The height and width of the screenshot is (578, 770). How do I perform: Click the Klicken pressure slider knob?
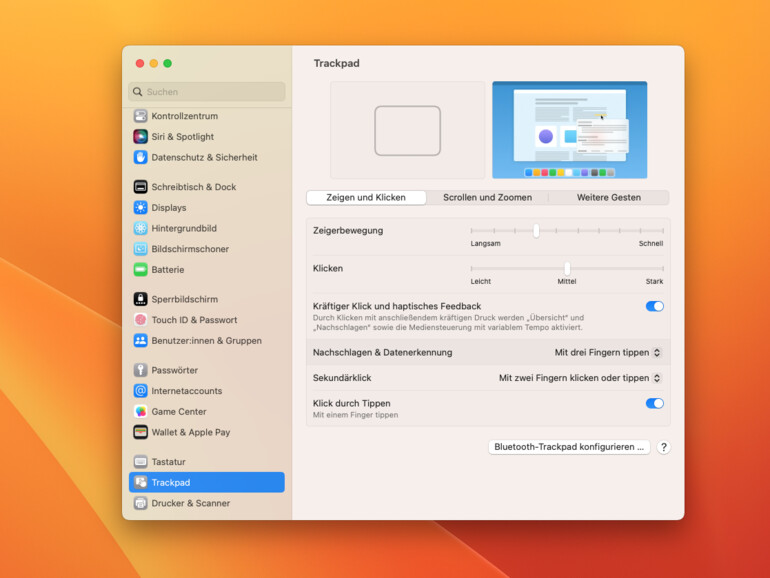point(567,268)
